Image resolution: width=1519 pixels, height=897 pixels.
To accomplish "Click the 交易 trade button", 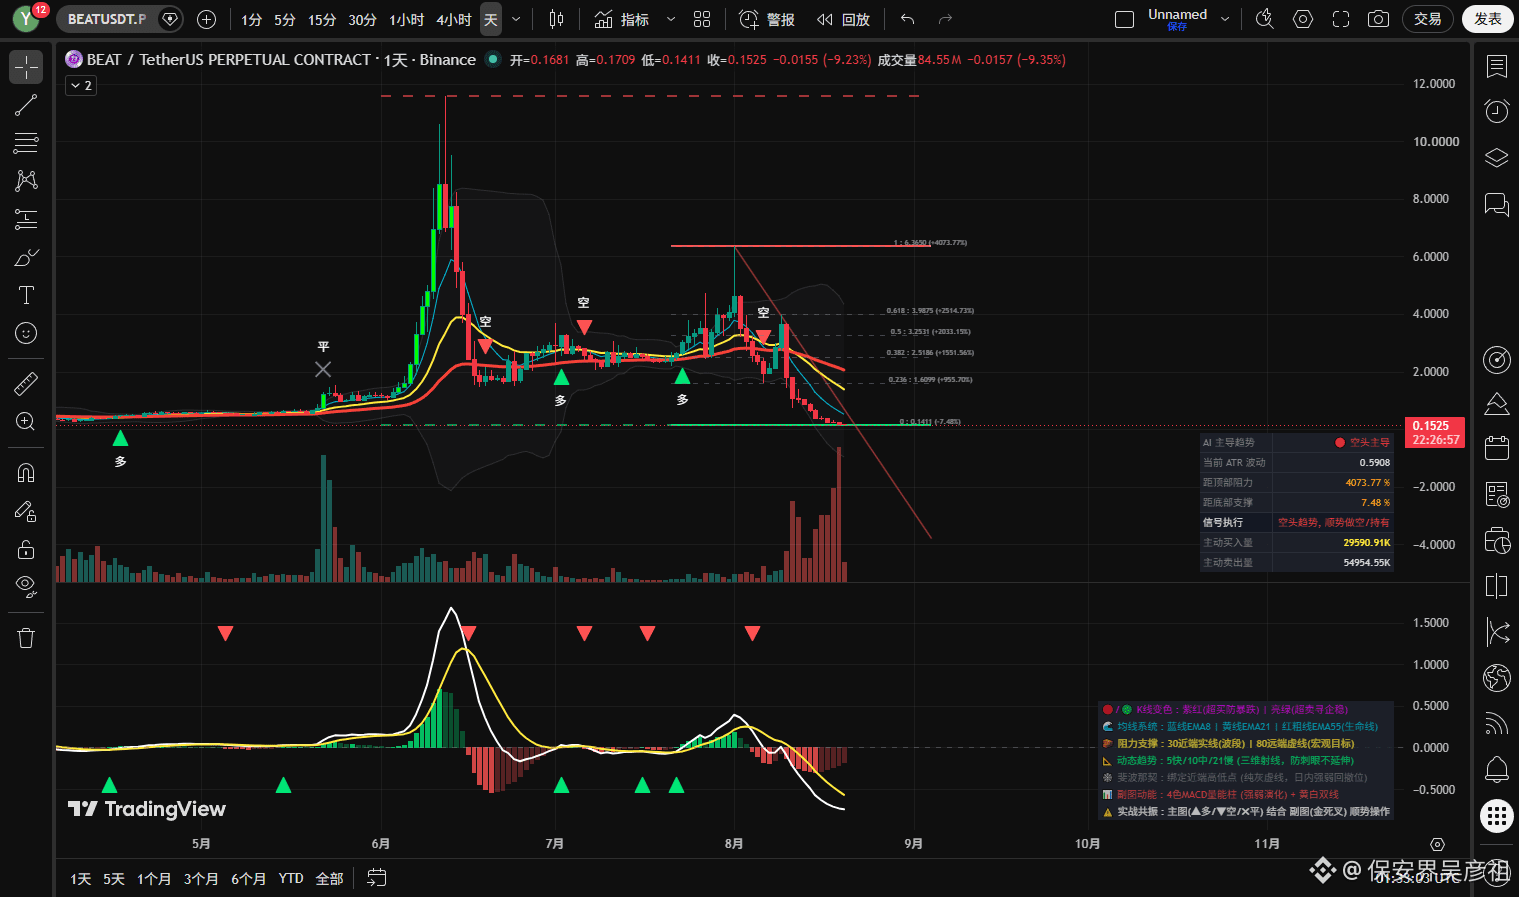I will point(1428,19).
